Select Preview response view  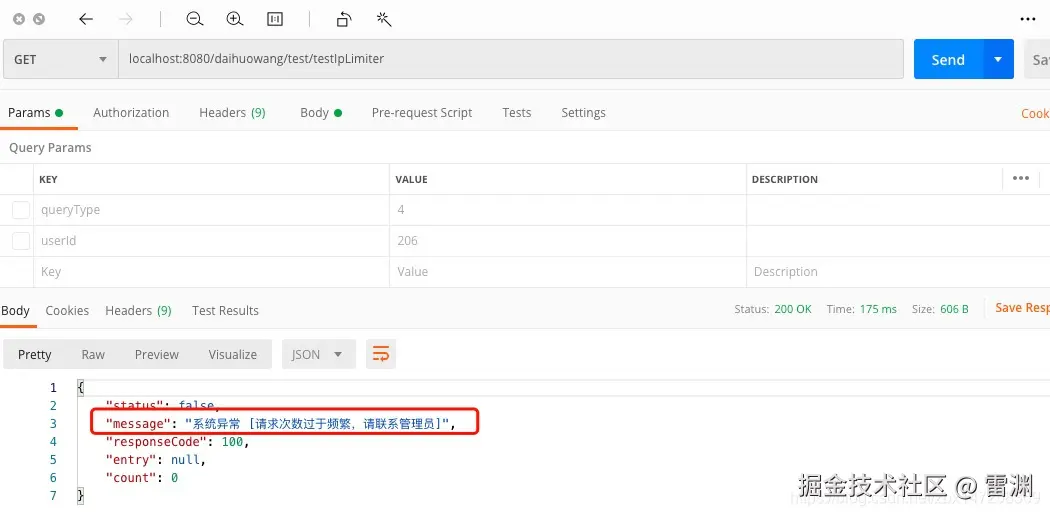pyautogui.click(x=157, y=354)
